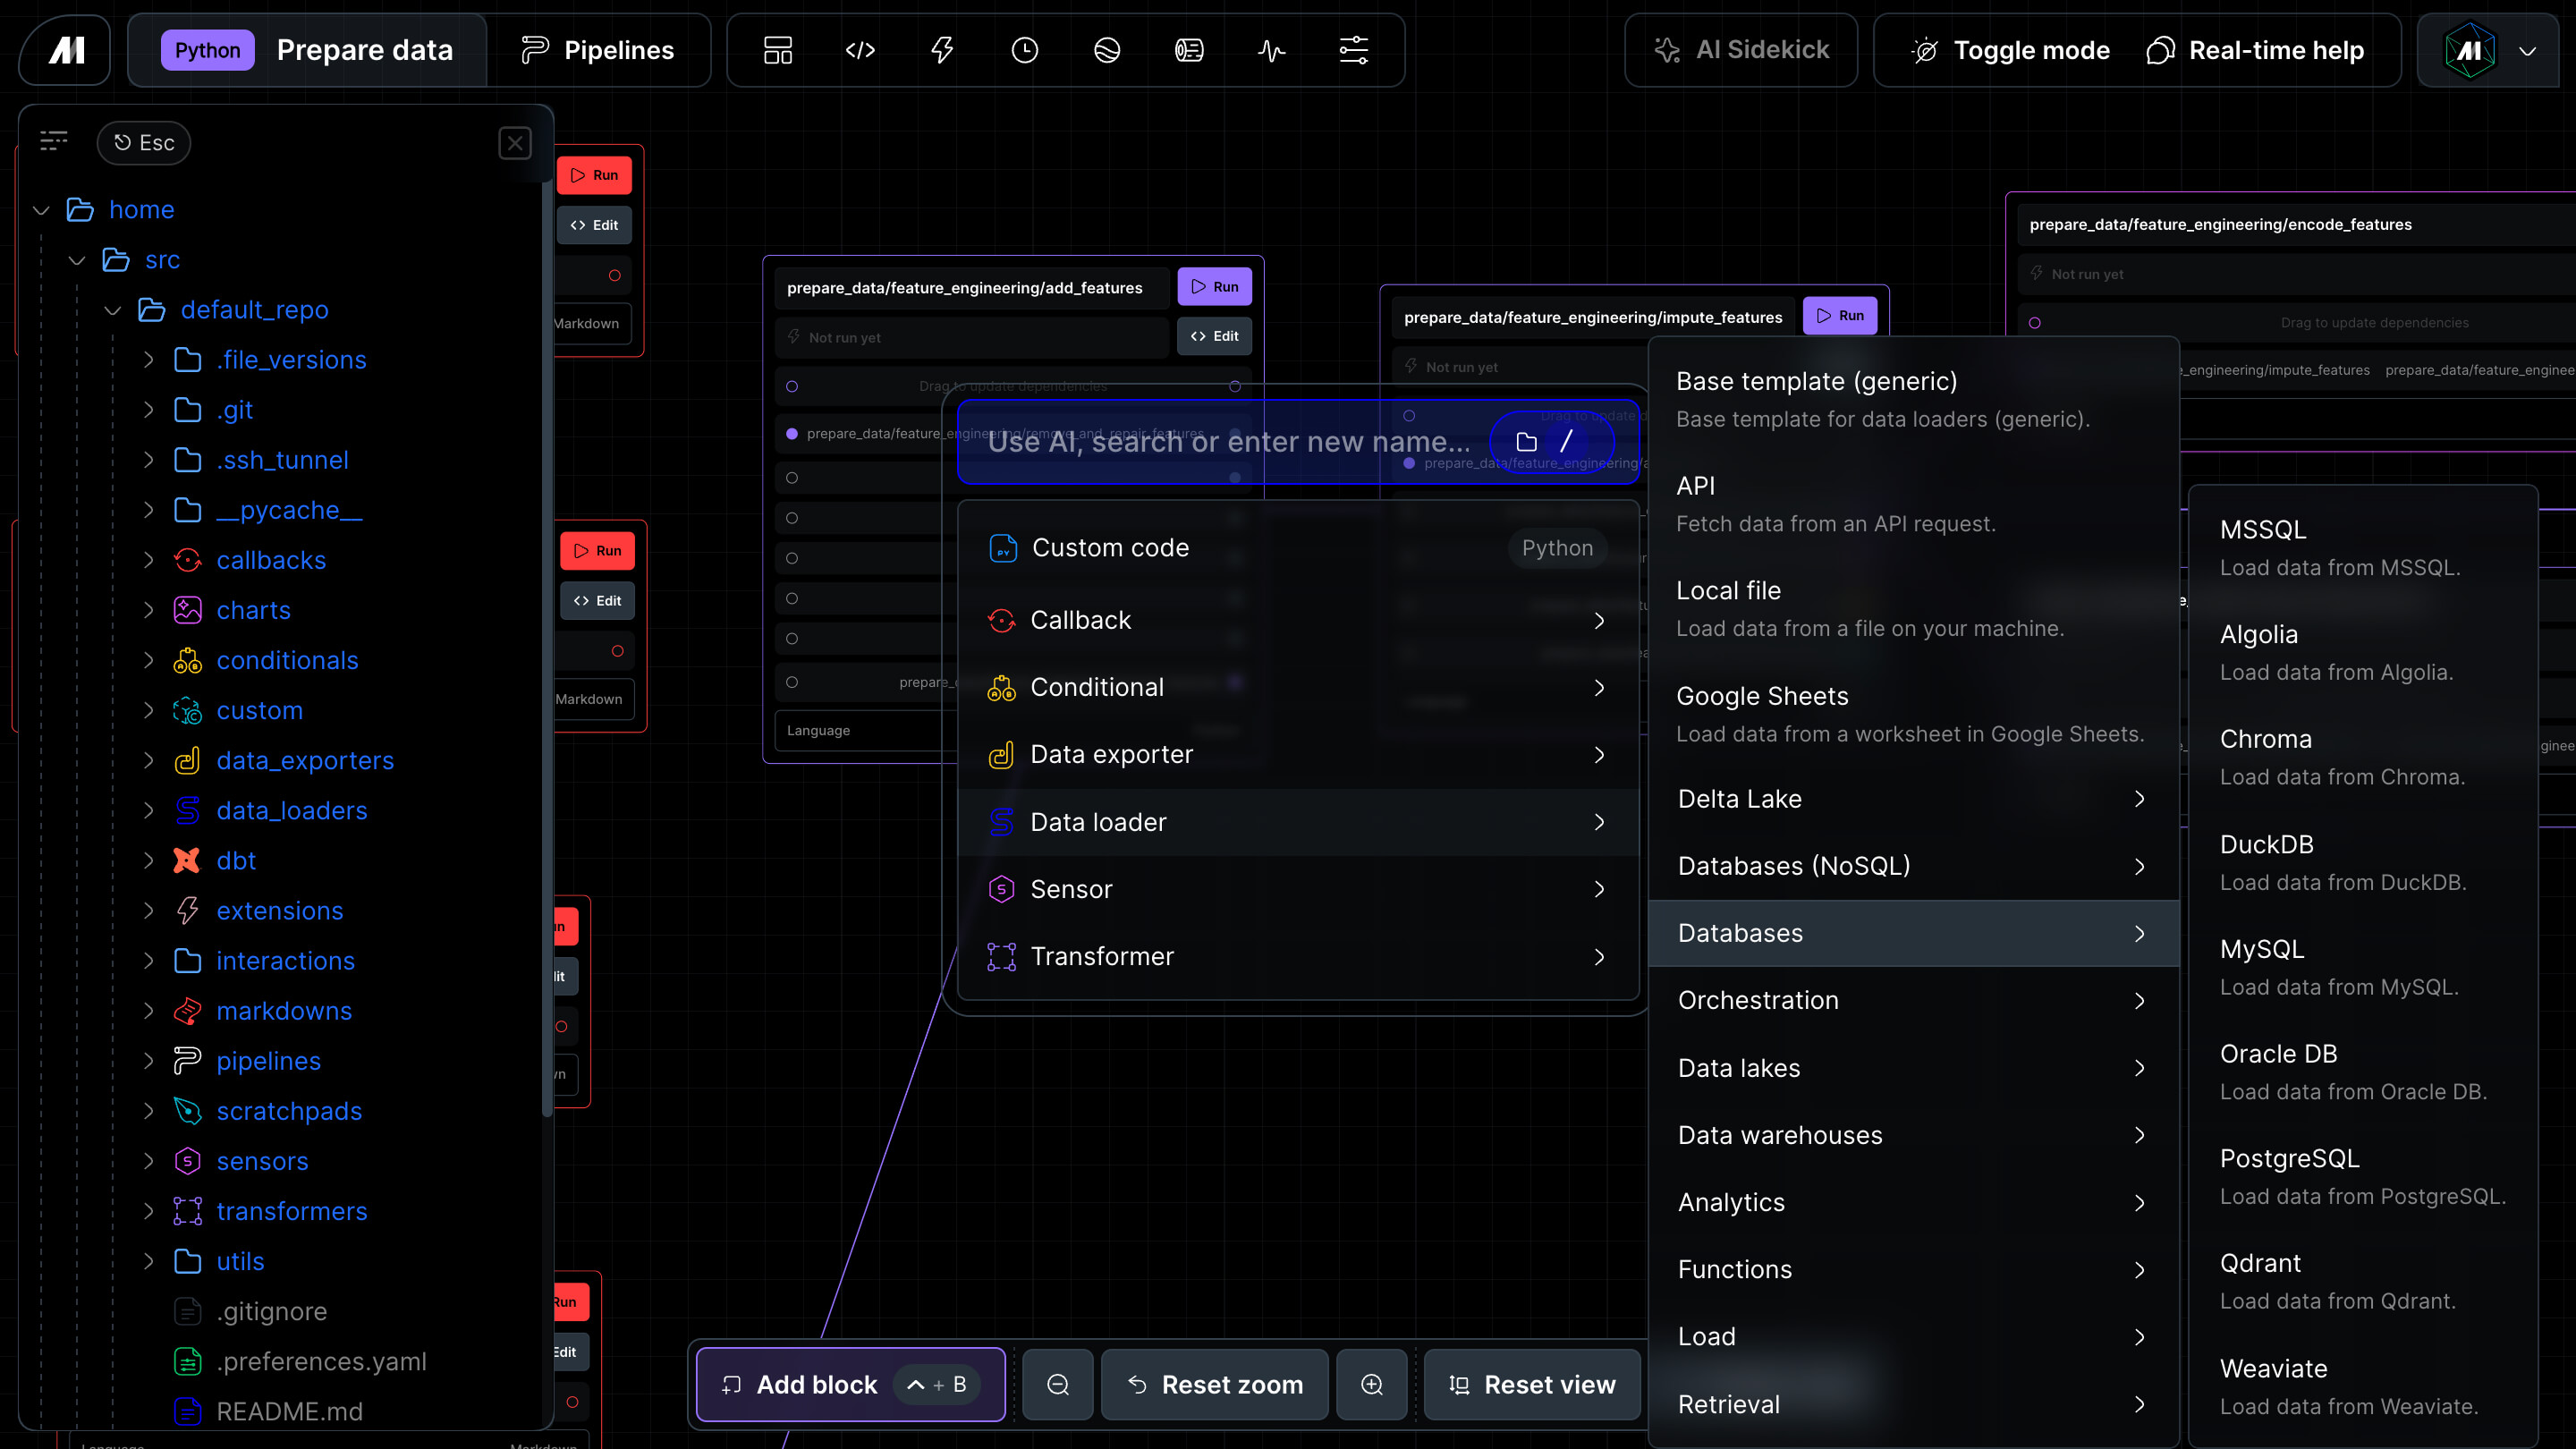This screenshot has width=2576, height=1449.
Task: Select the DuckDB loader template
Action: 2363,863
